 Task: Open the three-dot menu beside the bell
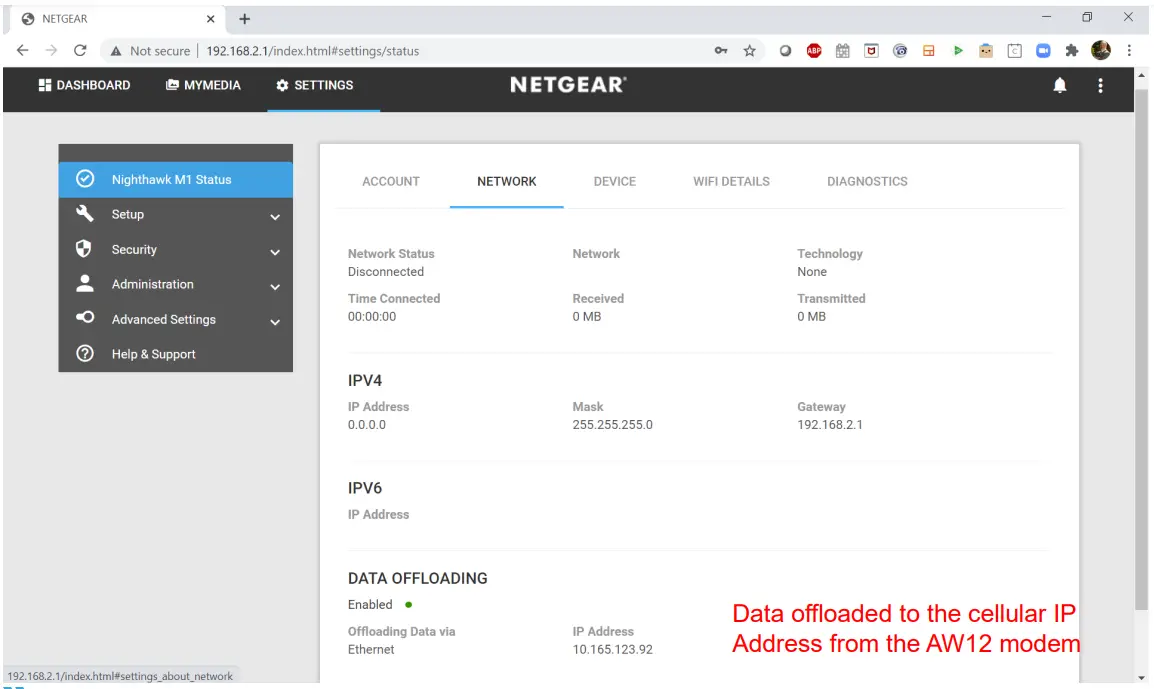[x=1100, y=86]
